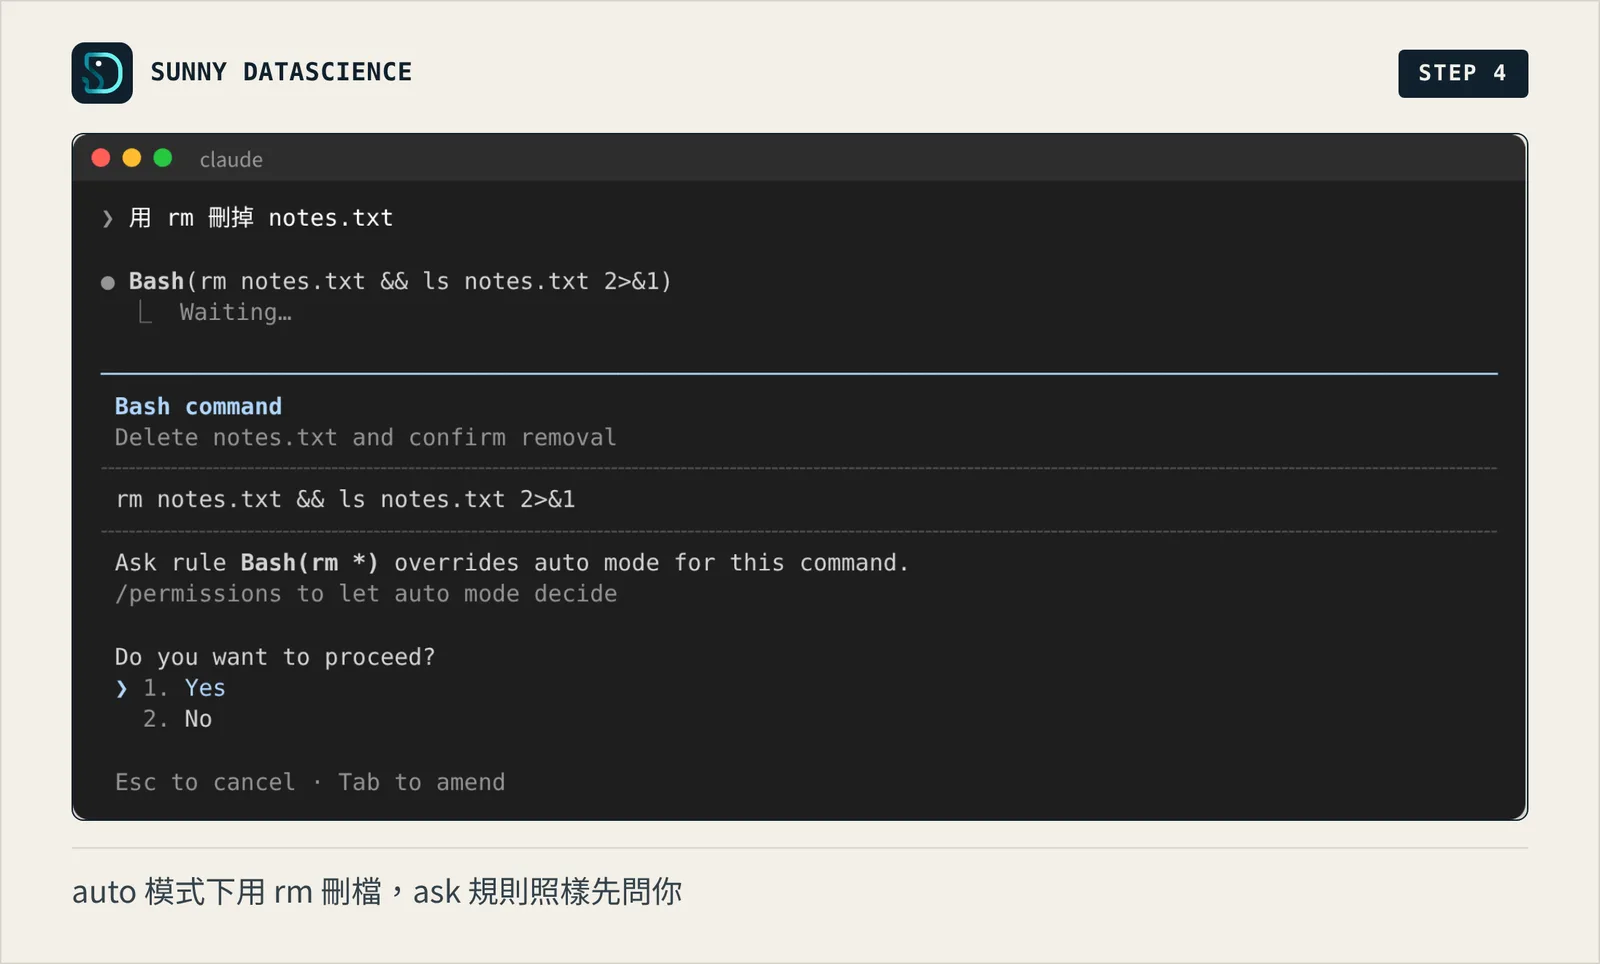The height and width of the screenshot is (964, 1600).
Task: Click the Do you want to proceed? question
Action: pos(275,657)
